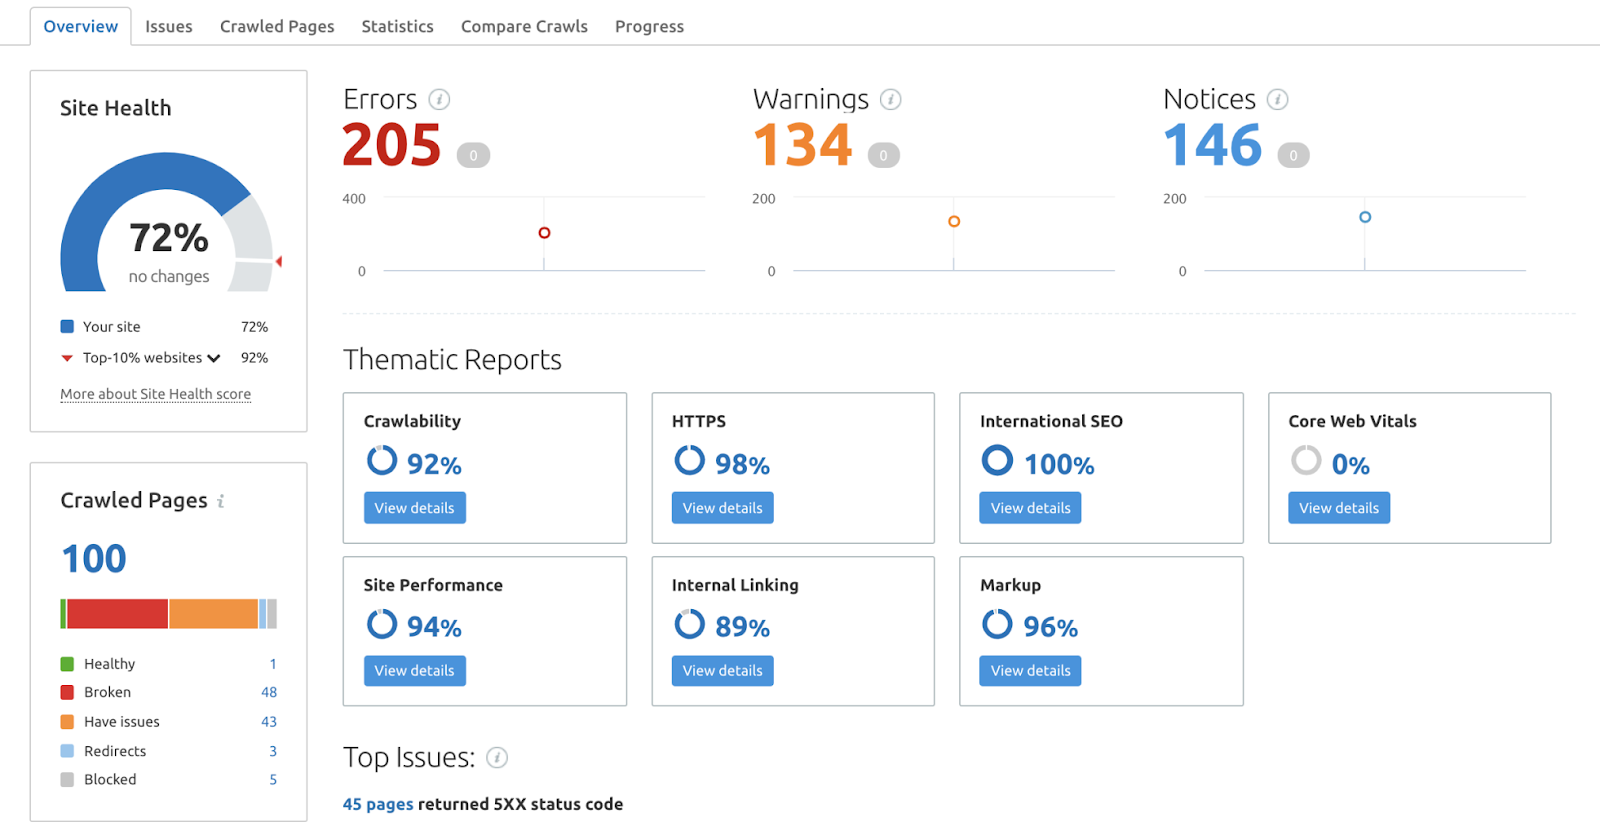1600x822 pixels.
Task: Click the red Broken segment in crawled pages bar
Action: pyautogui.click(x=117, y=614)
